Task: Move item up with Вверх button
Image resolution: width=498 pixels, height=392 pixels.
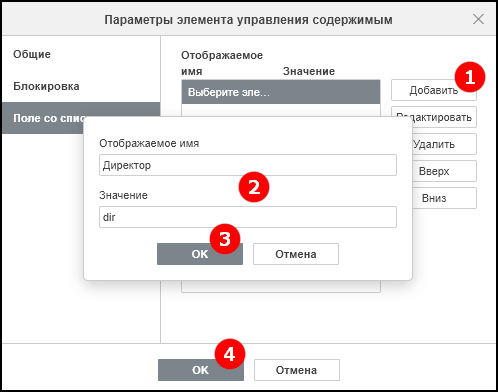Action: click(x=444, y=171)
